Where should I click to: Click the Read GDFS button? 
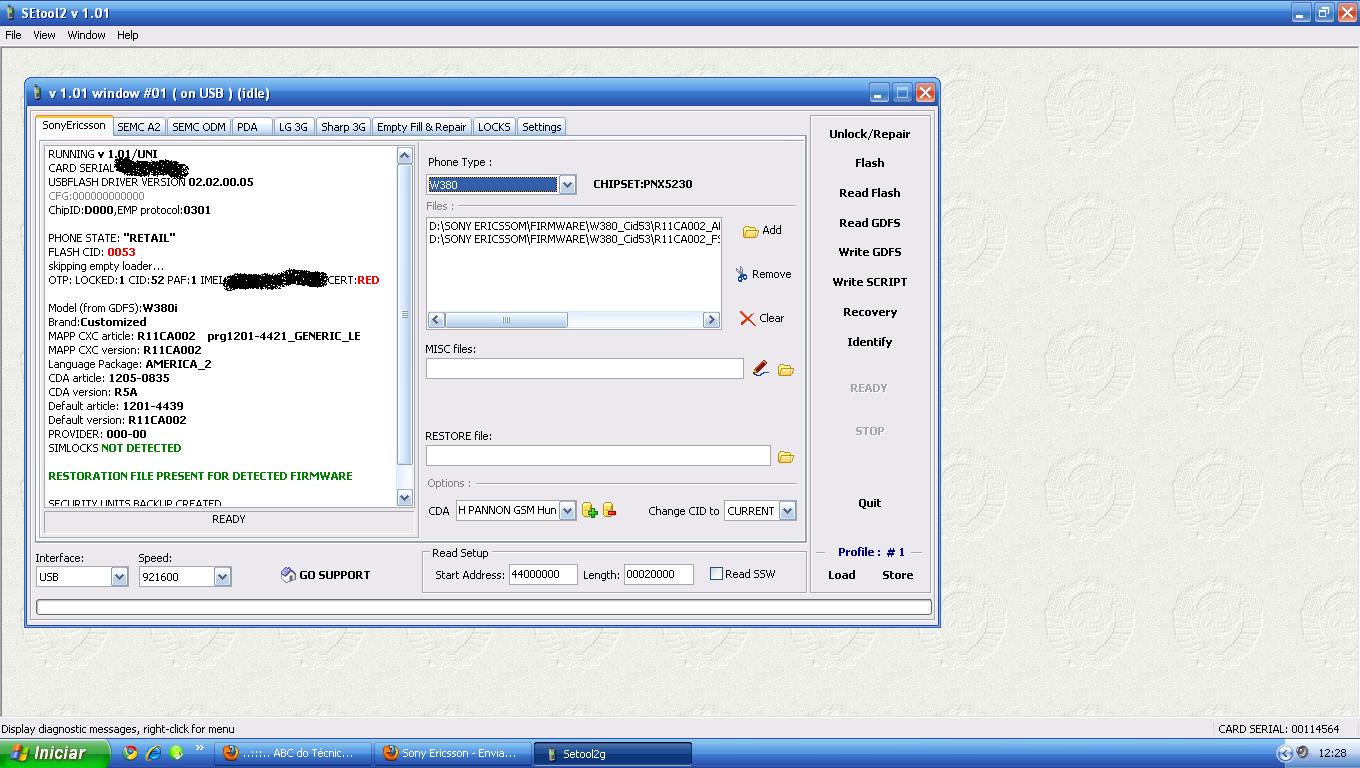coord(869,223)
